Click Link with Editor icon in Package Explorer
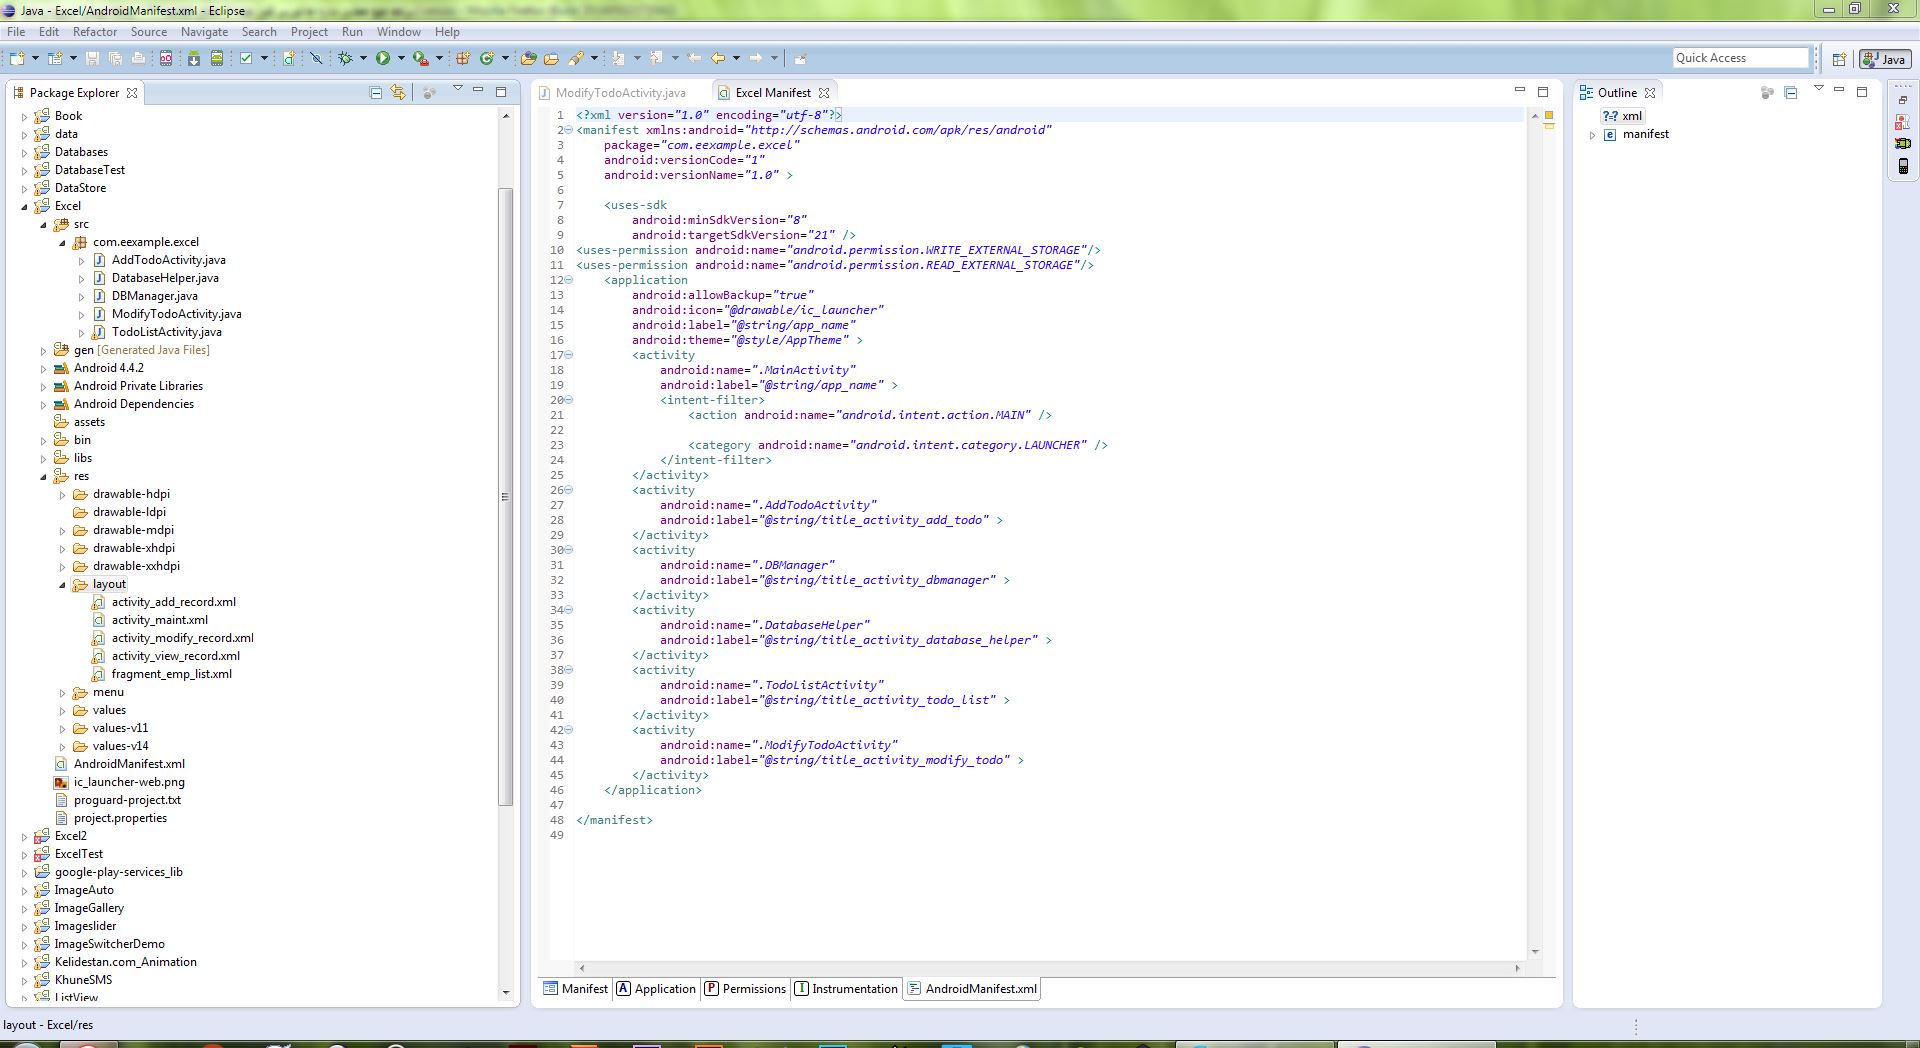1920x1048 pixels. point(398,92)
